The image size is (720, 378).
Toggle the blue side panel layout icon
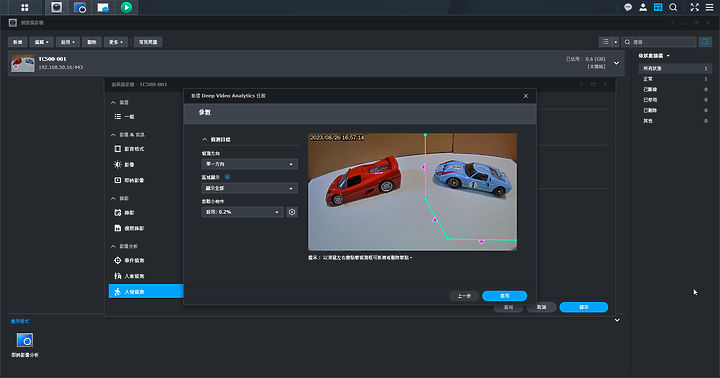(x=705, y=42)
